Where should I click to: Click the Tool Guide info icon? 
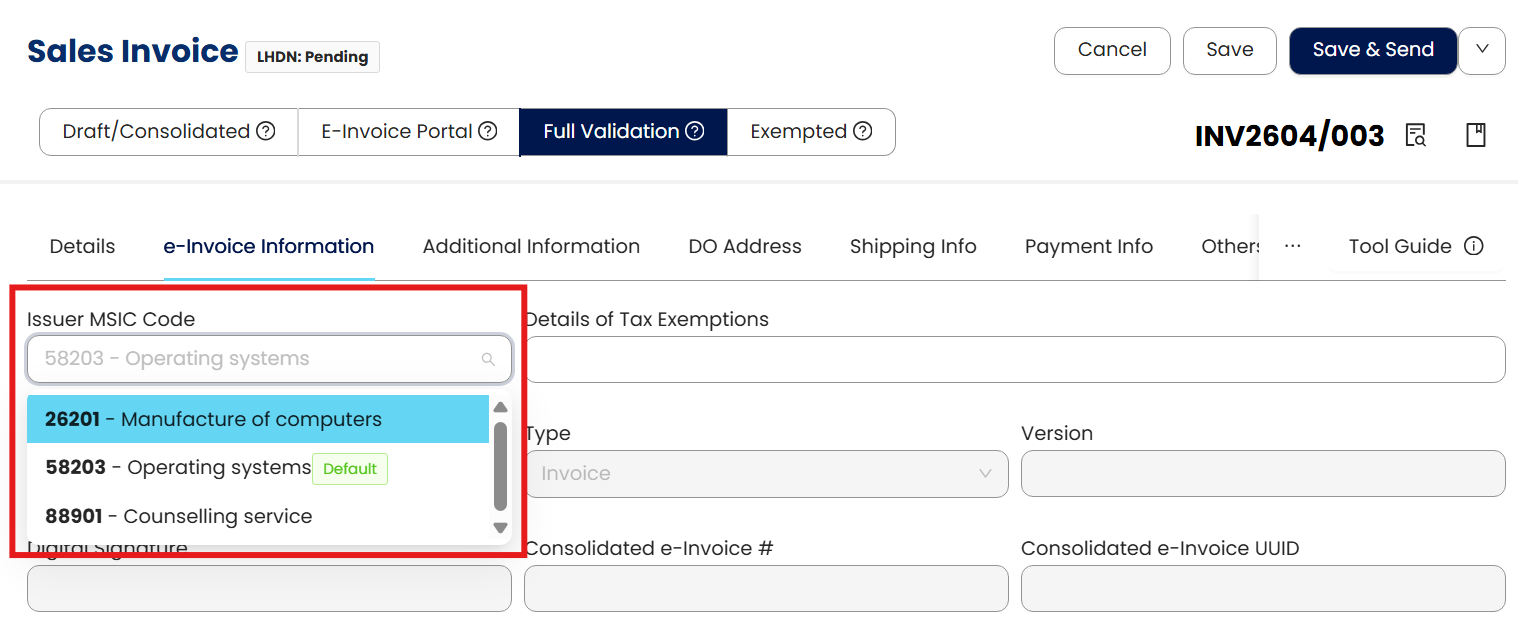(1473, 246)
